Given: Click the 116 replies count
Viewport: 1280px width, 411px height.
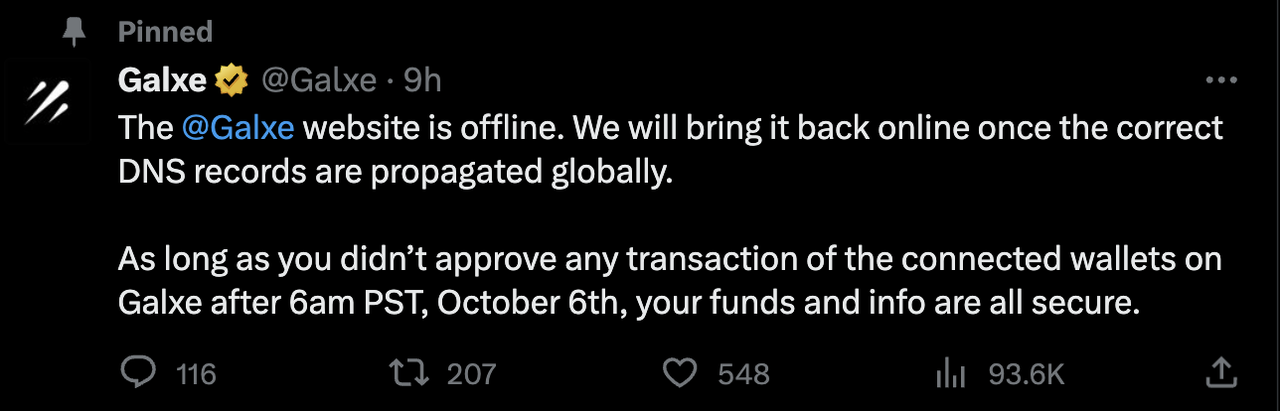Looking at the screenshot, I should click(196, 375).
